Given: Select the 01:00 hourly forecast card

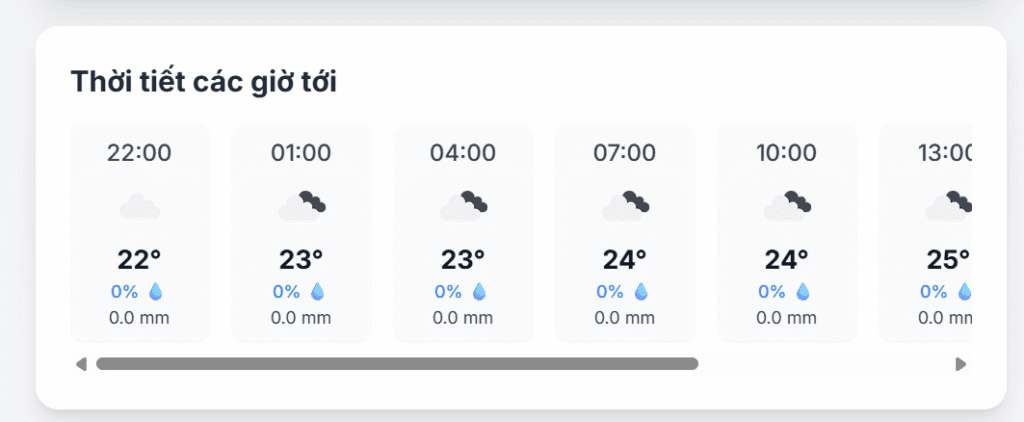Looking at the screenshot, I should coord(302,234).
